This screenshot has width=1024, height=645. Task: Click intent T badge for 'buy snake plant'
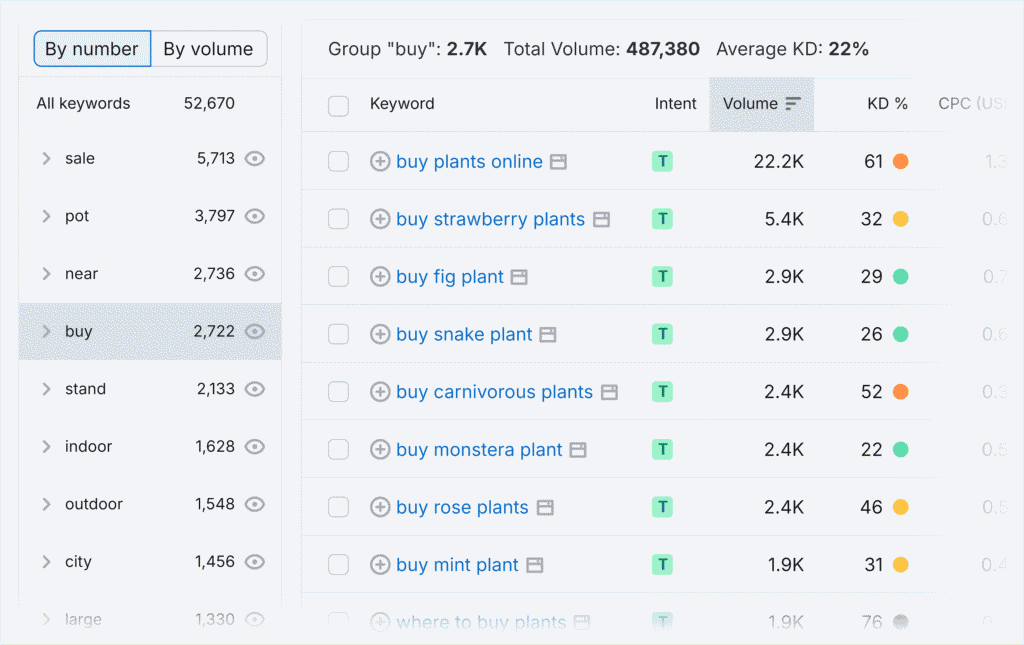click(662, 334)
